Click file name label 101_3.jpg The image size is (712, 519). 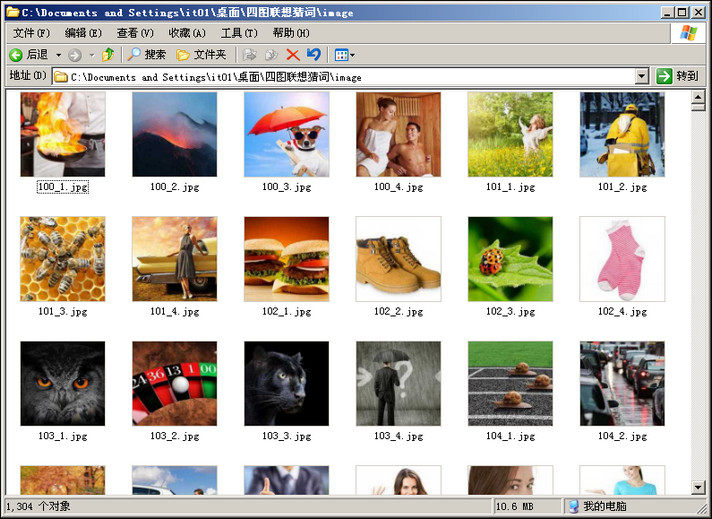(63, 311)
